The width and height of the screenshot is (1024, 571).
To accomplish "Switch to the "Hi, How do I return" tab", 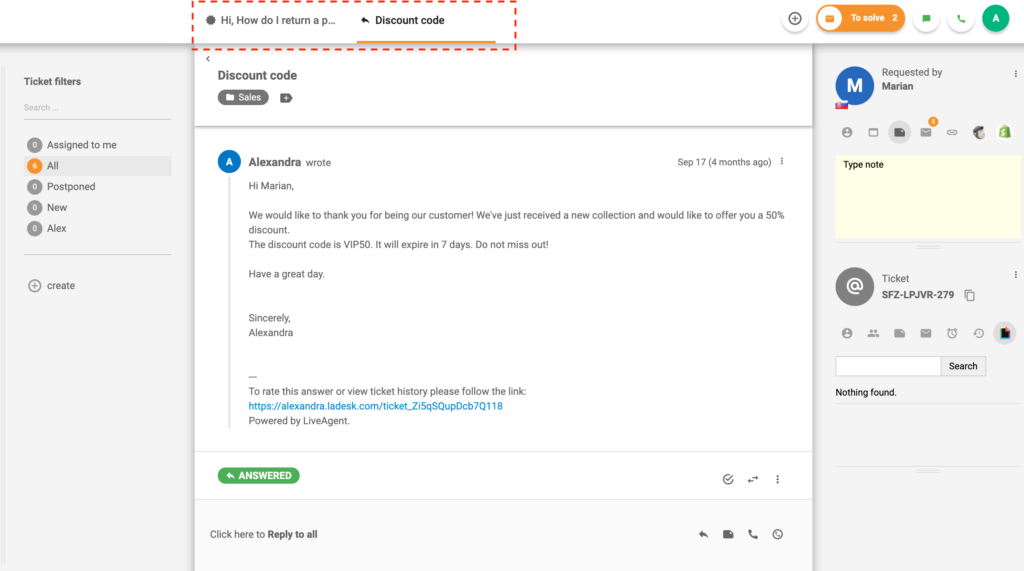I will click(x=272, y=20).
